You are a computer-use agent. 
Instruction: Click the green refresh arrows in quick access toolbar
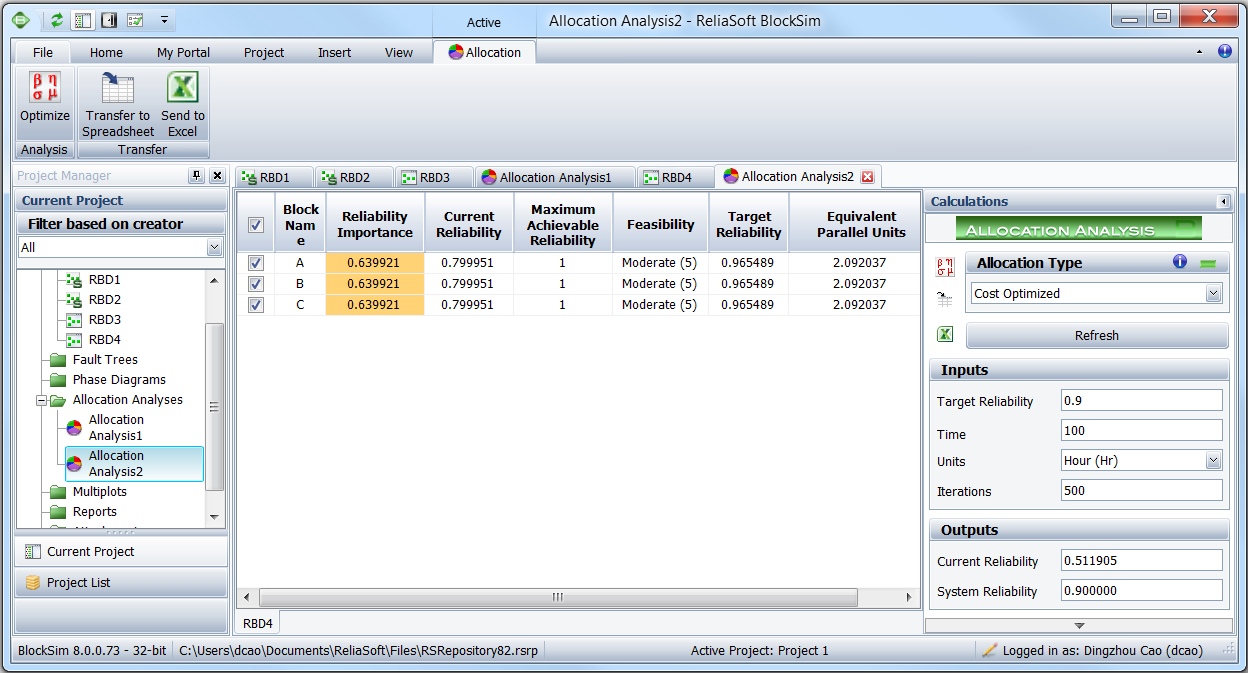57,20
